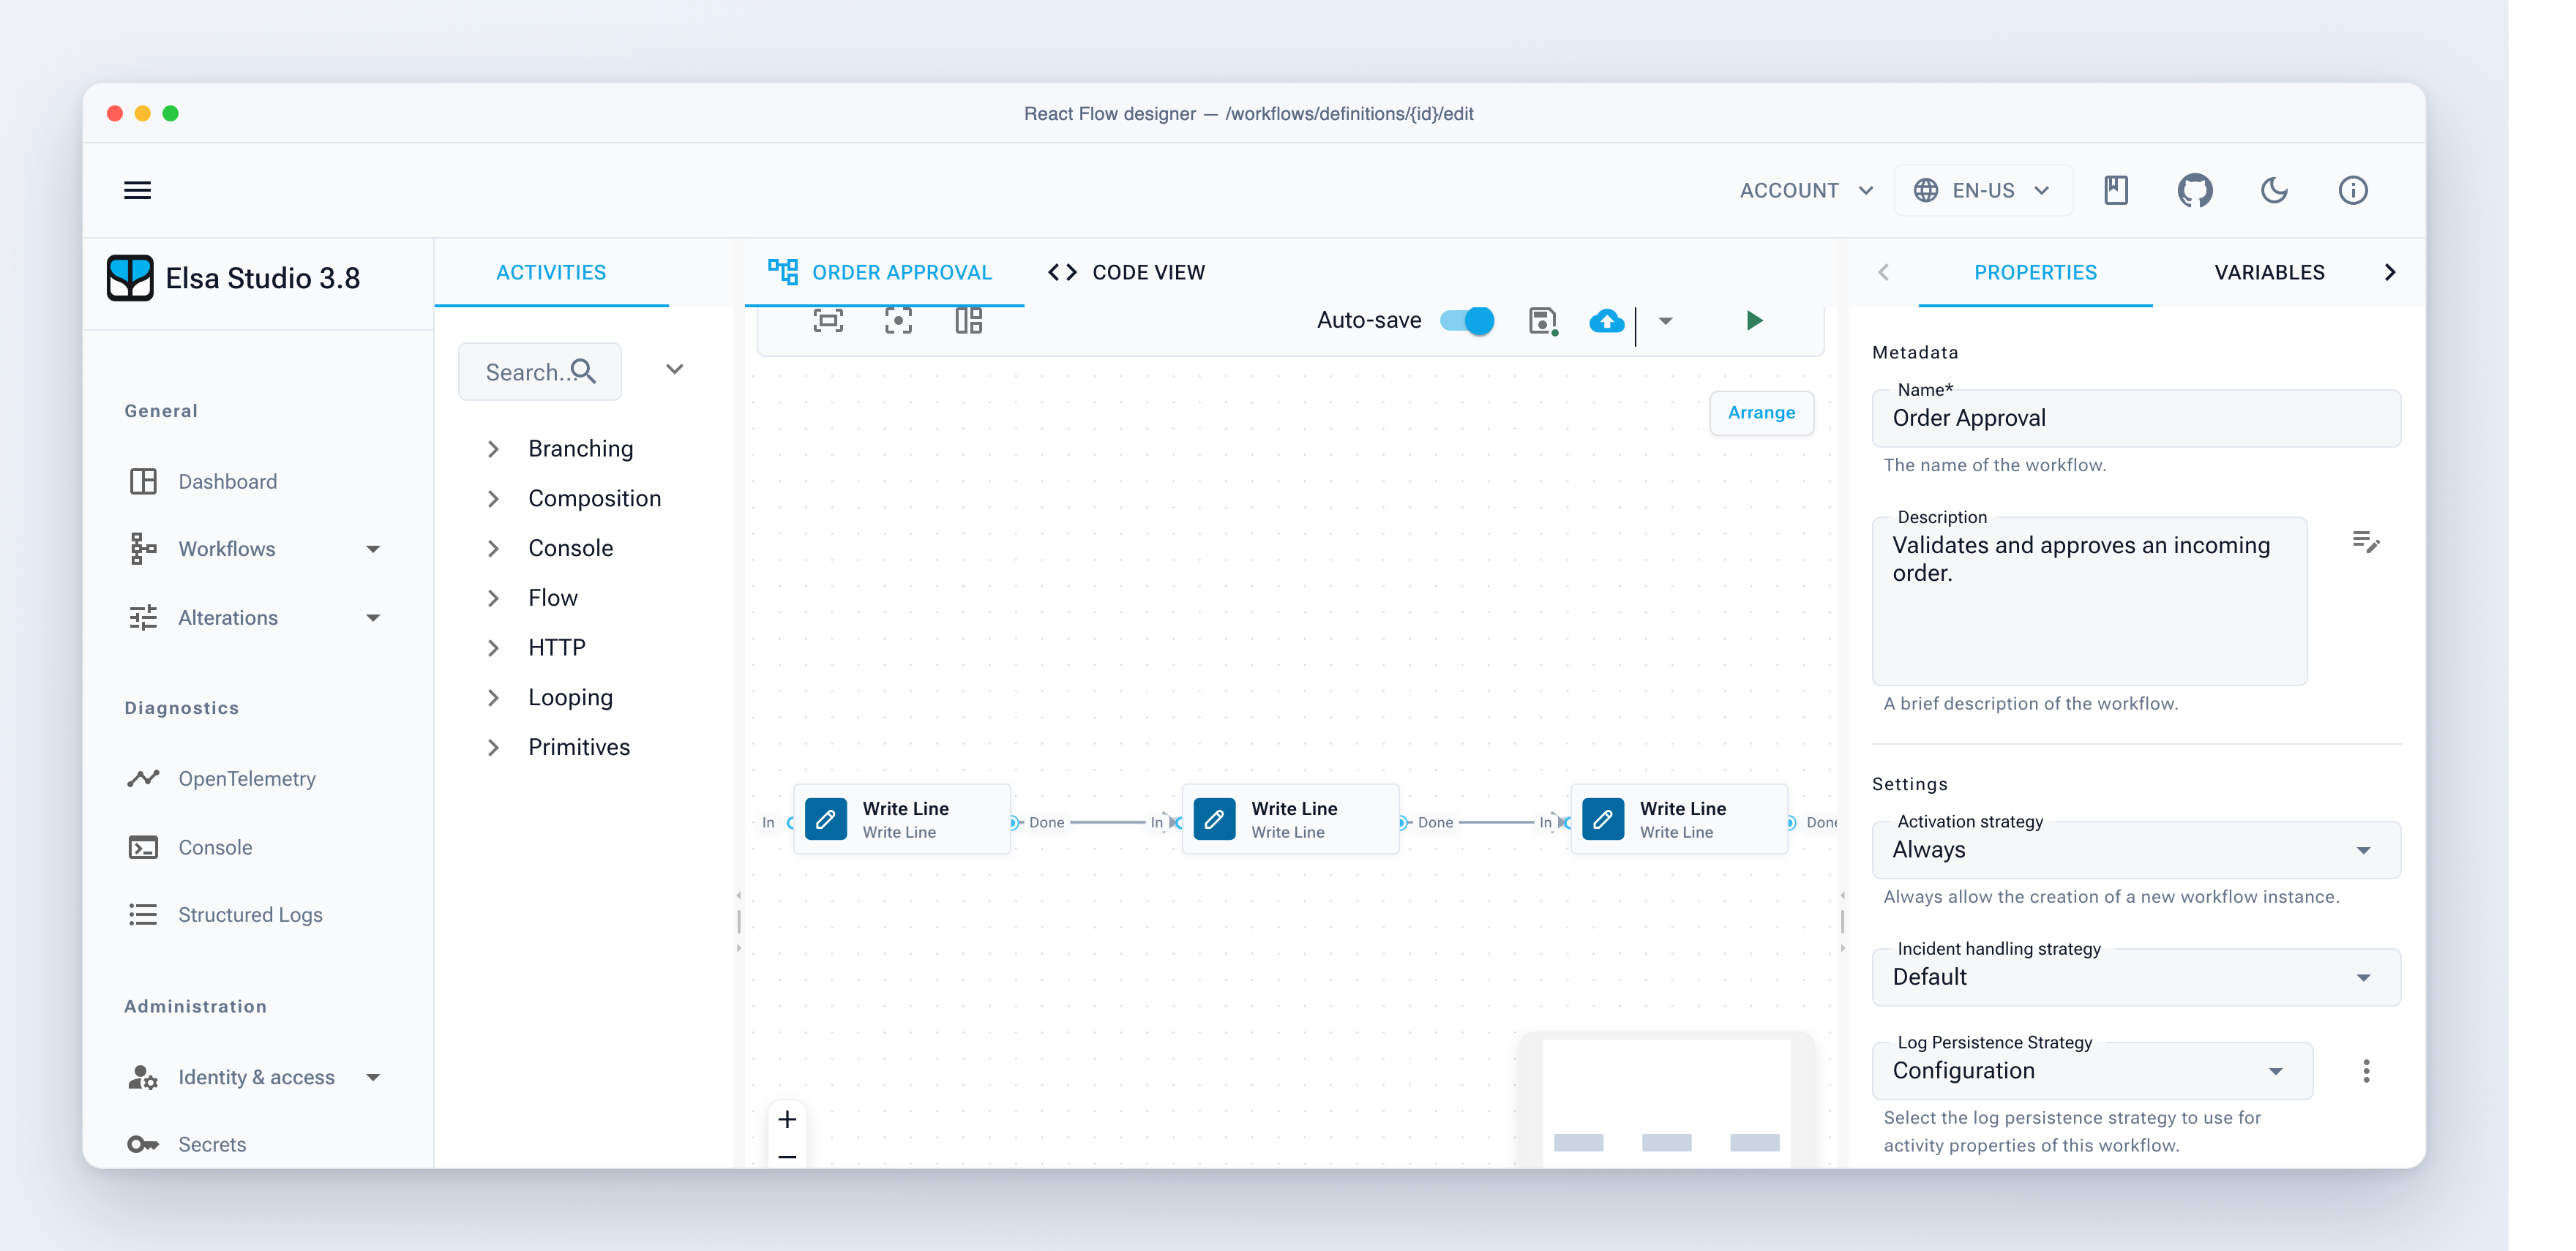Select the last Write Line node icon
2576x1251 pixels.
[1602, 819]
